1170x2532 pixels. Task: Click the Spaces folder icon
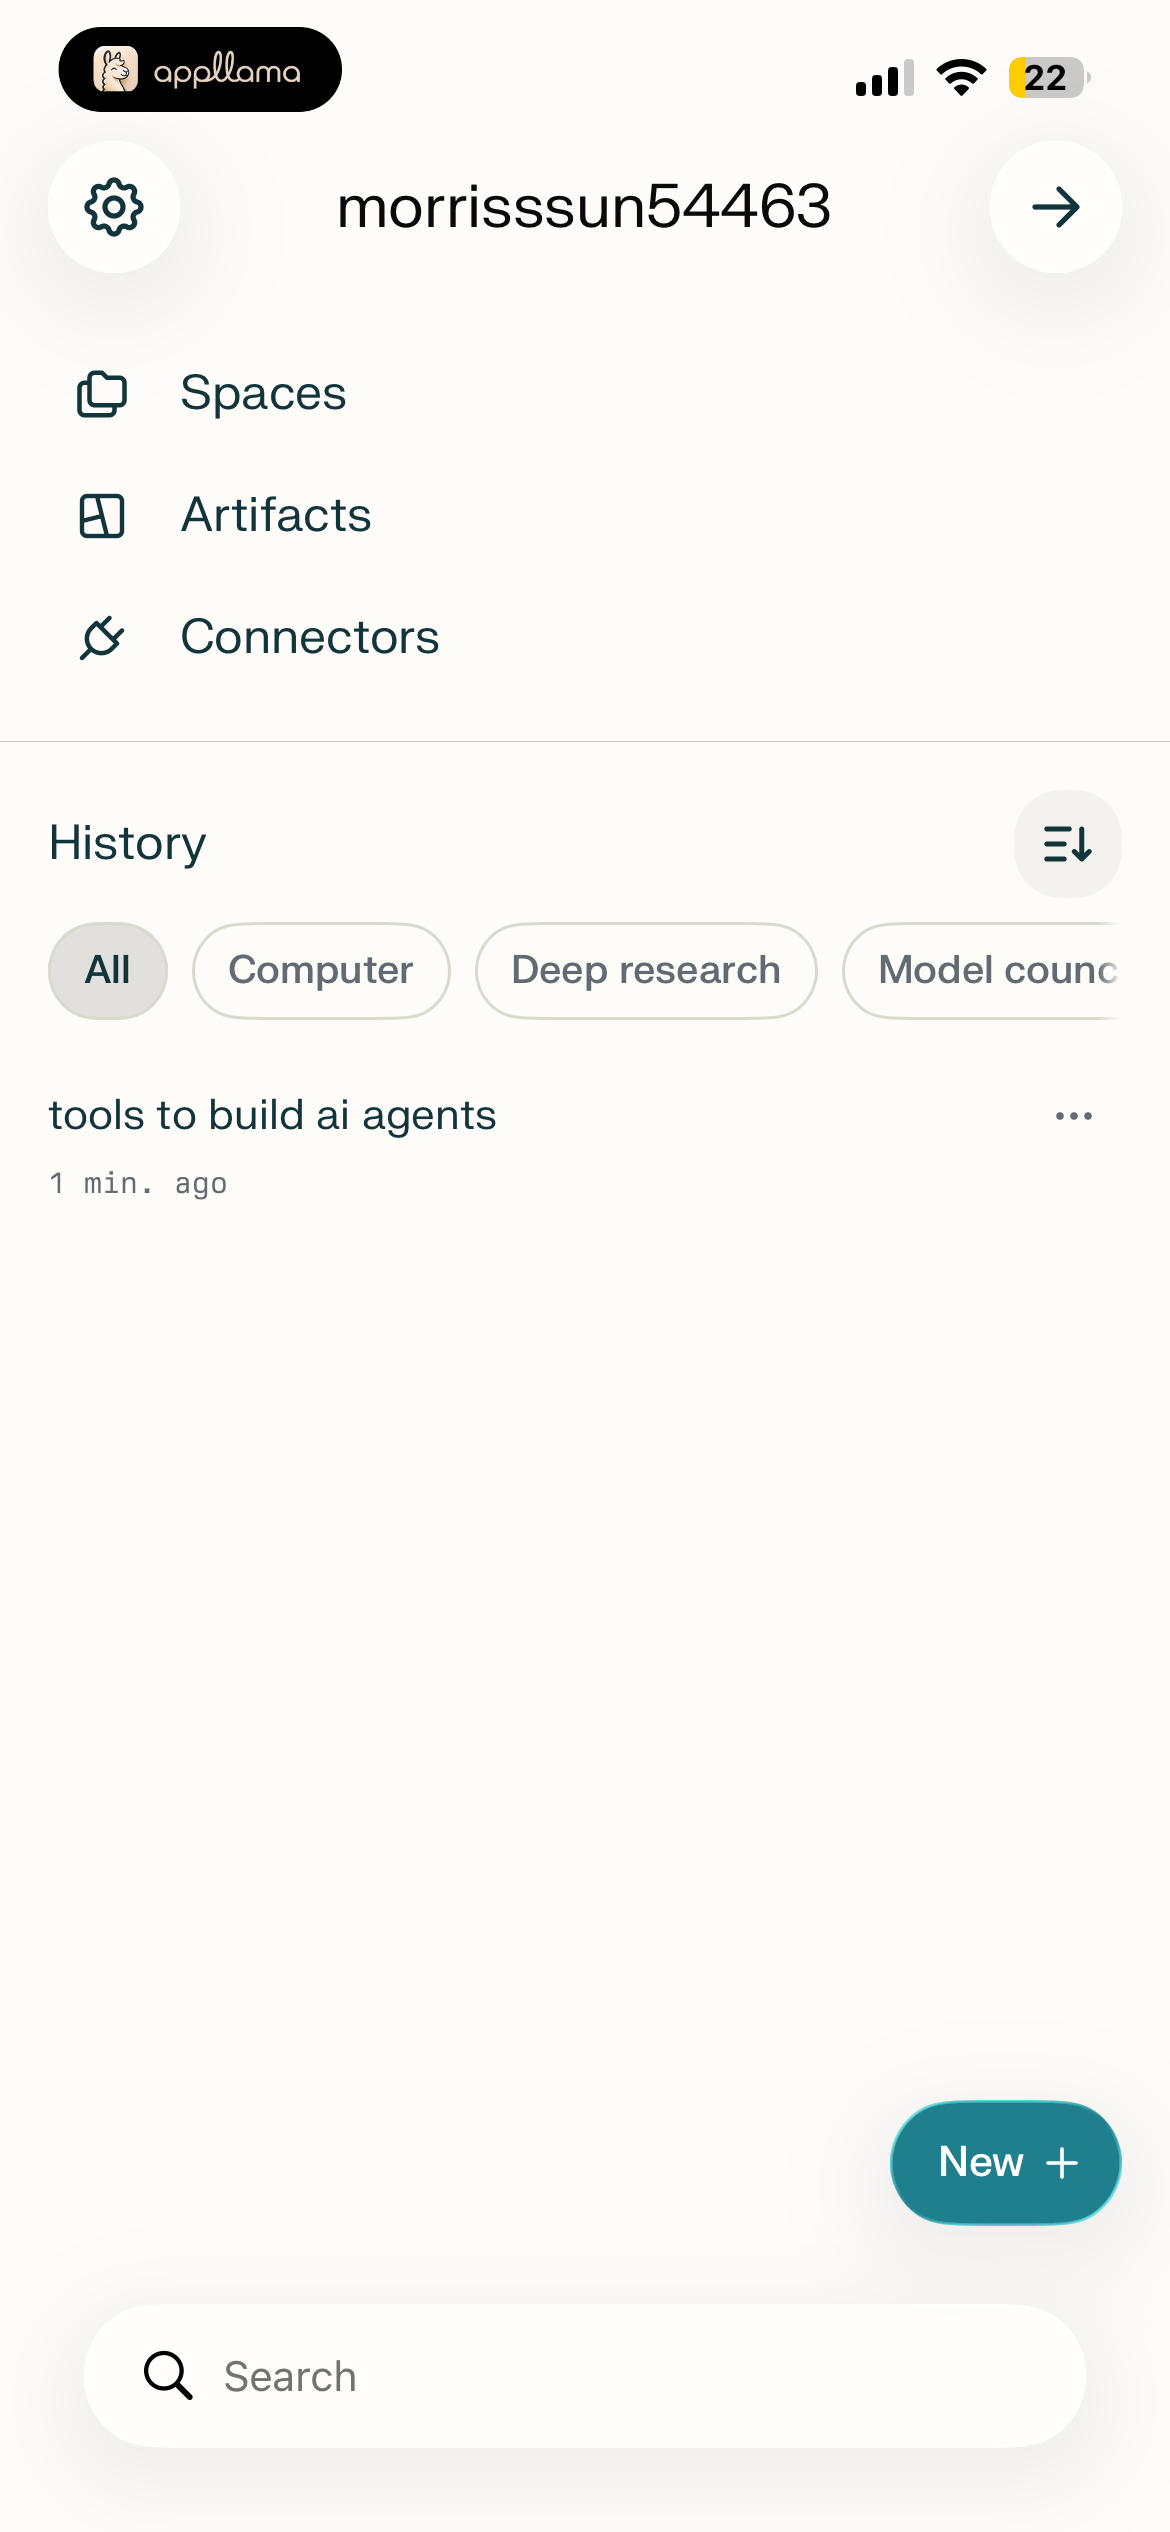click(x=102, y=394)
